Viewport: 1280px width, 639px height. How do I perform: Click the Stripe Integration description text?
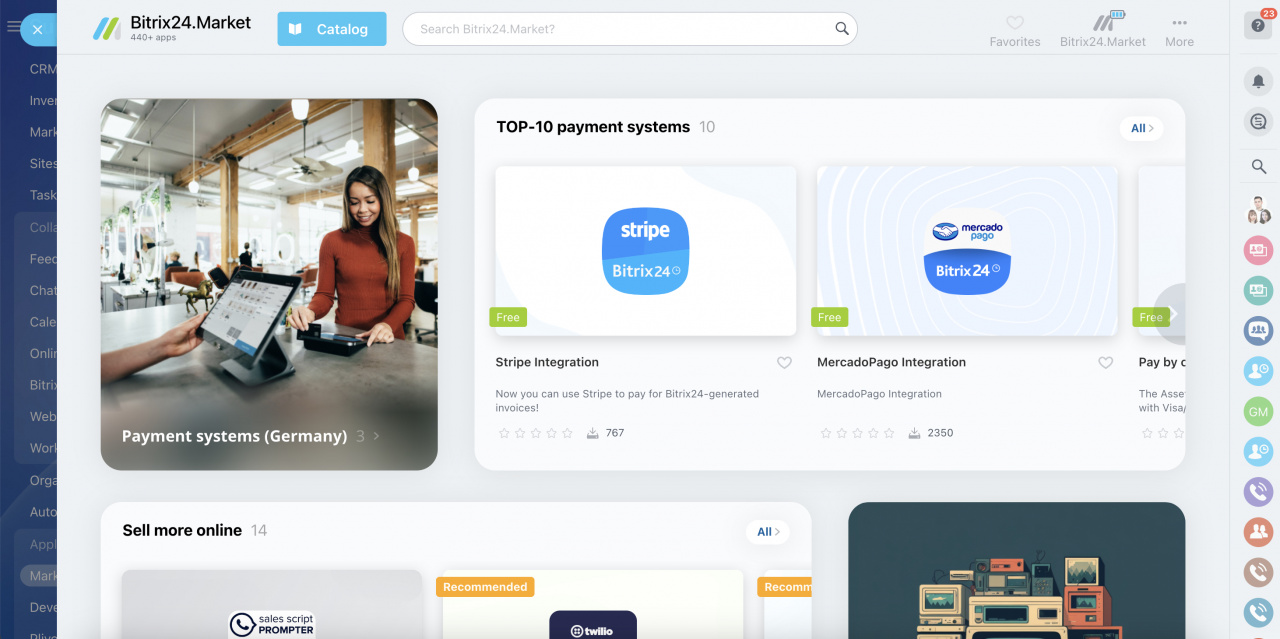627,401
